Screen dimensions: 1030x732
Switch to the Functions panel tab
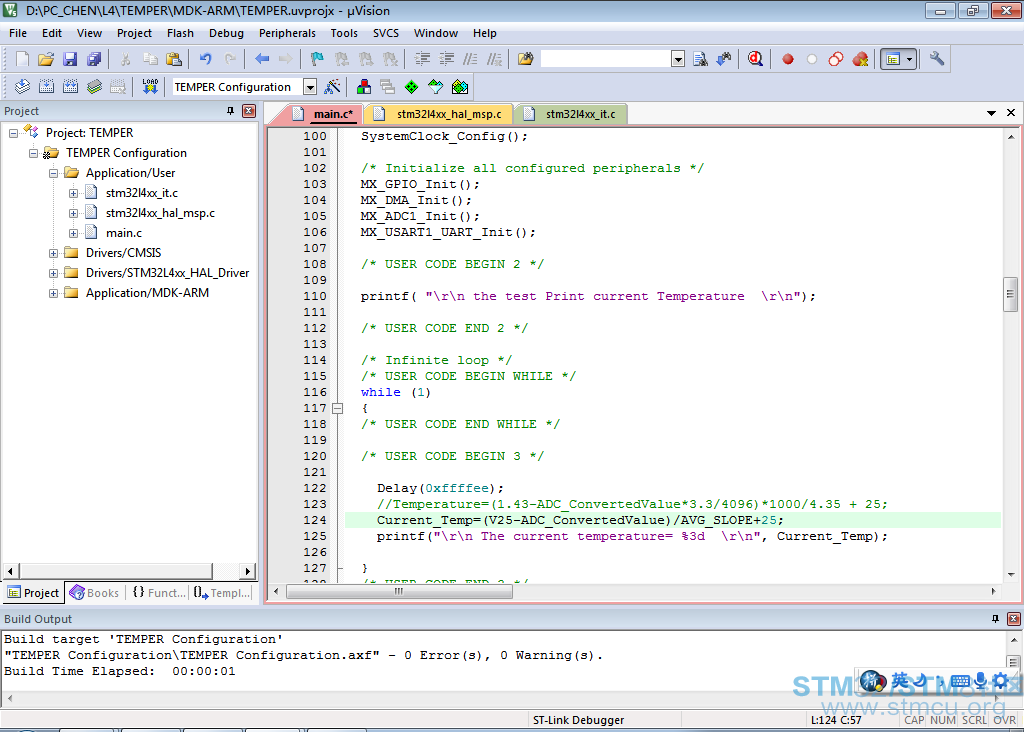158,593
